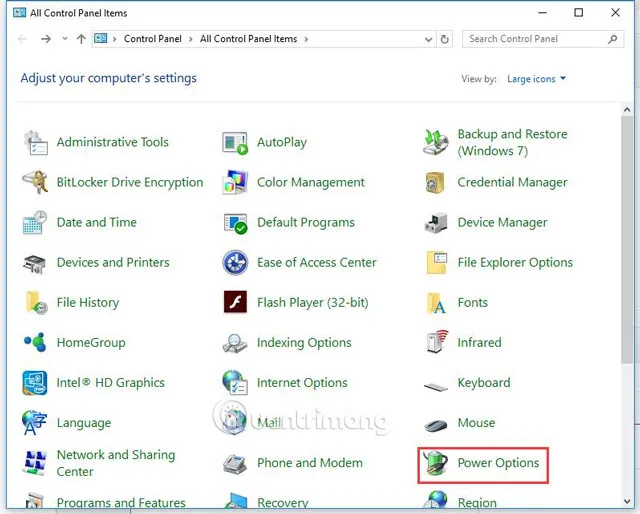
Task: Click the Color Management icon
Action: coord(235,183)
